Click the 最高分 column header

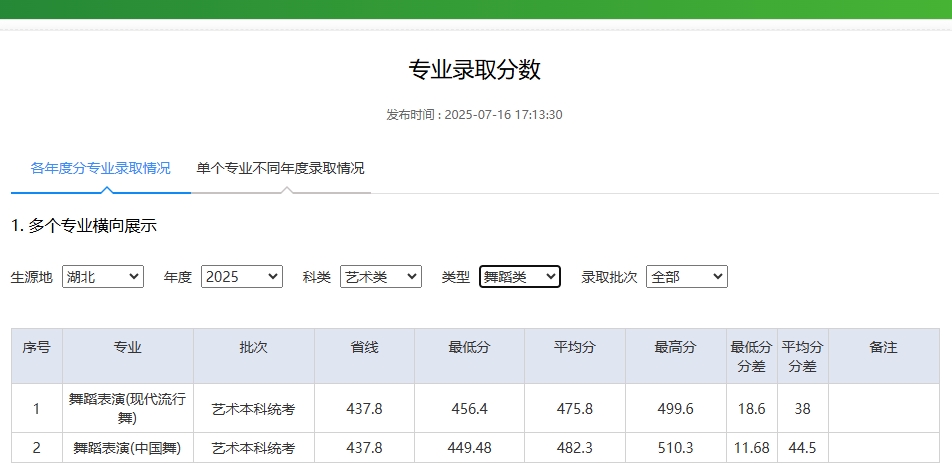[676, 348]
